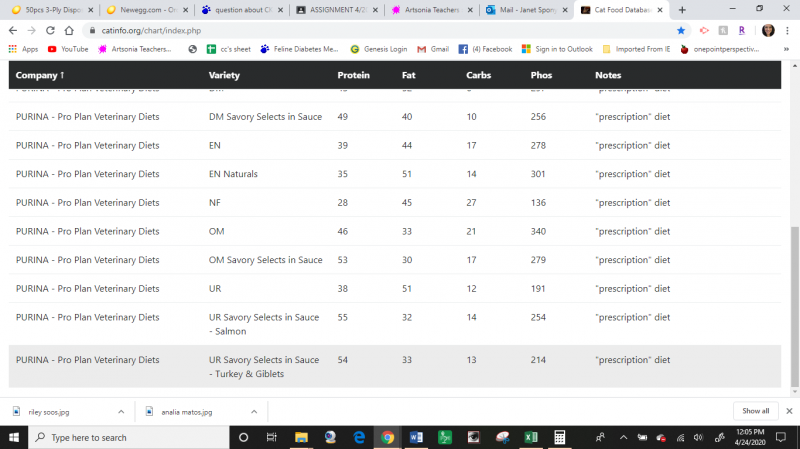Open the Chrome Apps shortcut

pos(24,49)
